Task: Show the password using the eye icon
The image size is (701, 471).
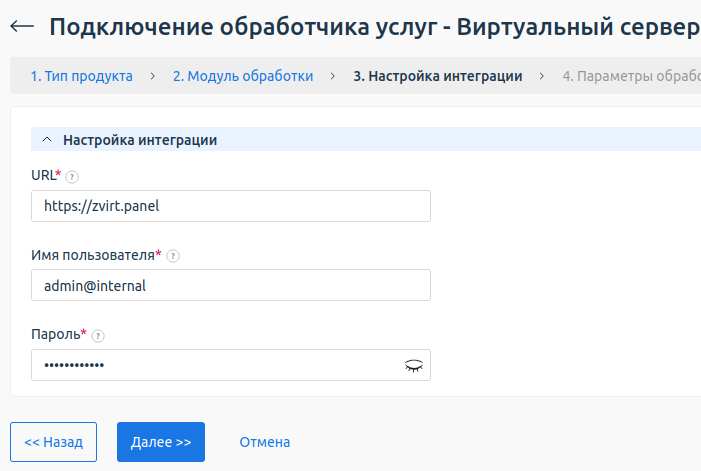Action: pos(413,365)
